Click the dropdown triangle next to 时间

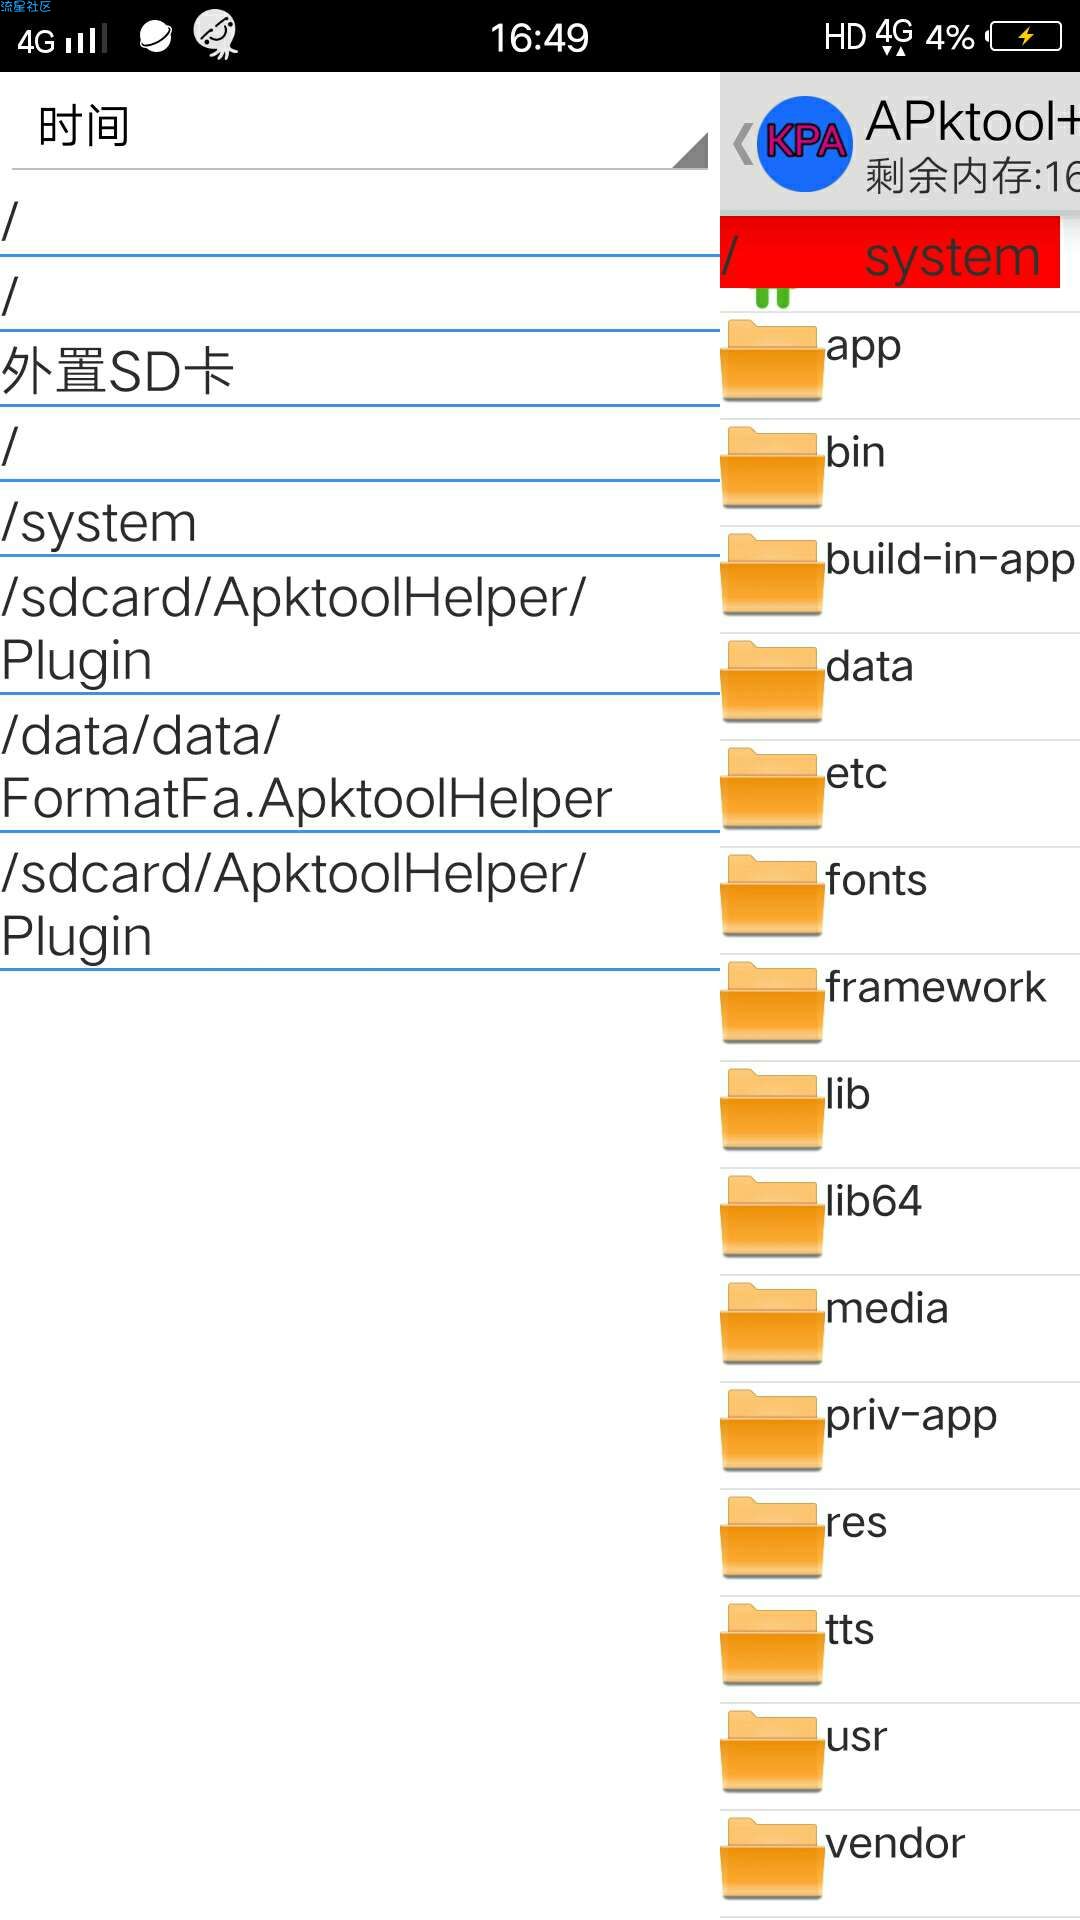click(690, 150)
